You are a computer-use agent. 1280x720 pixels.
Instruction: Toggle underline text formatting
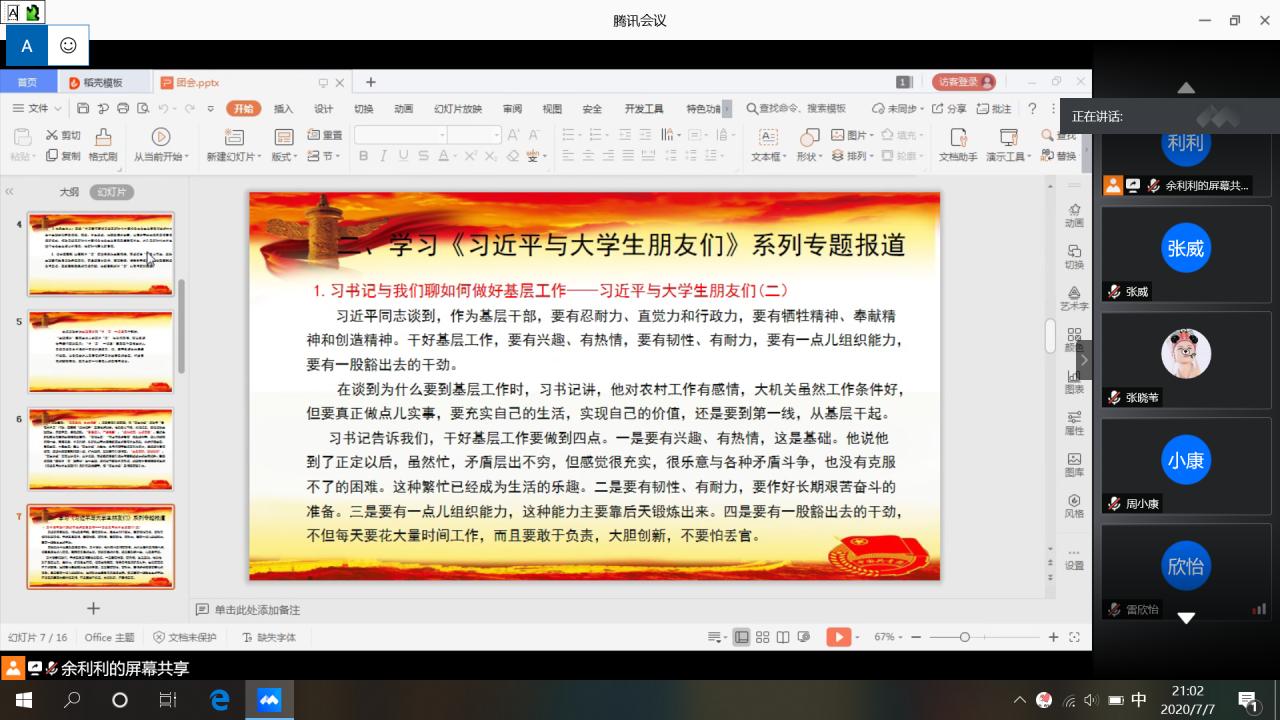pyautogui.click(x=404, y=156)
